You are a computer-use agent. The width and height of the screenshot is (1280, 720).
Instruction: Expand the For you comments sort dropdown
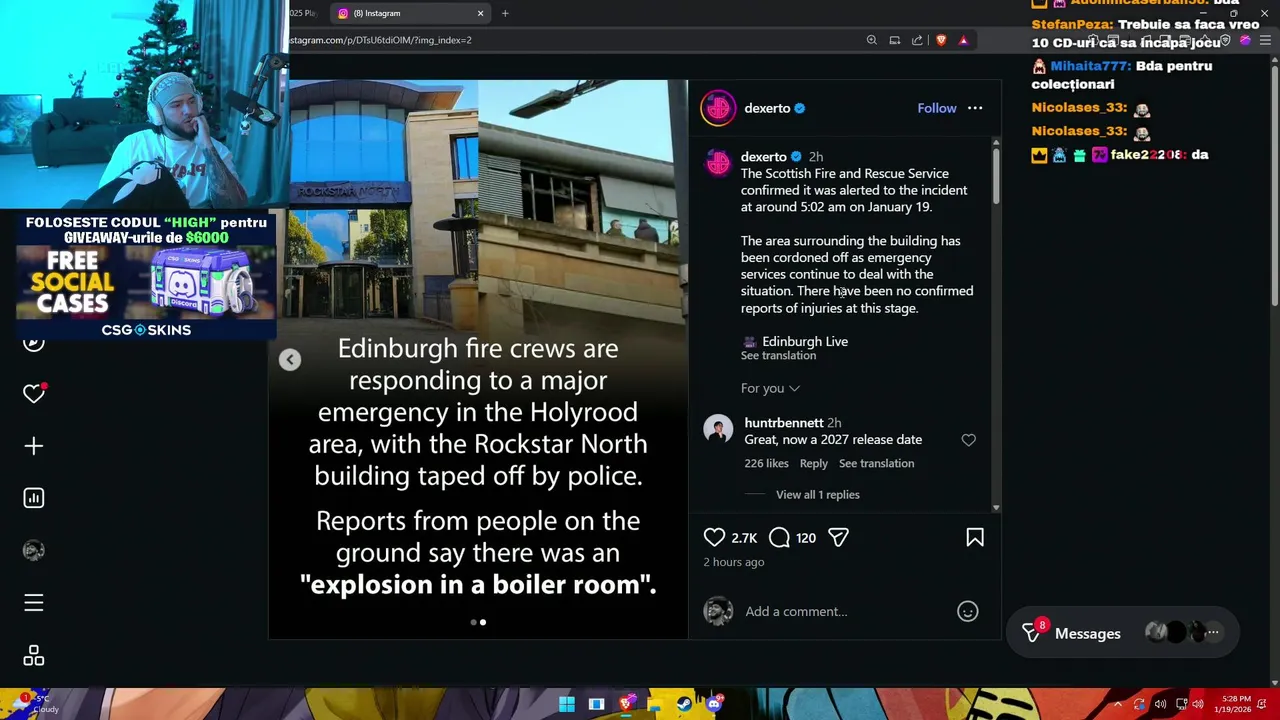tap(770, 388)
